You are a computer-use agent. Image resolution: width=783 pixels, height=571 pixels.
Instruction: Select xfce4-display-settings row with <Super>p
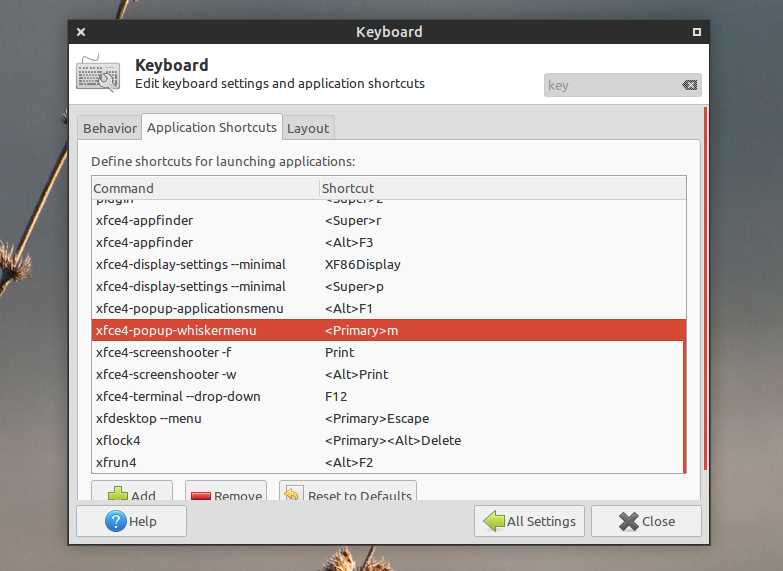tap(388, 286)
